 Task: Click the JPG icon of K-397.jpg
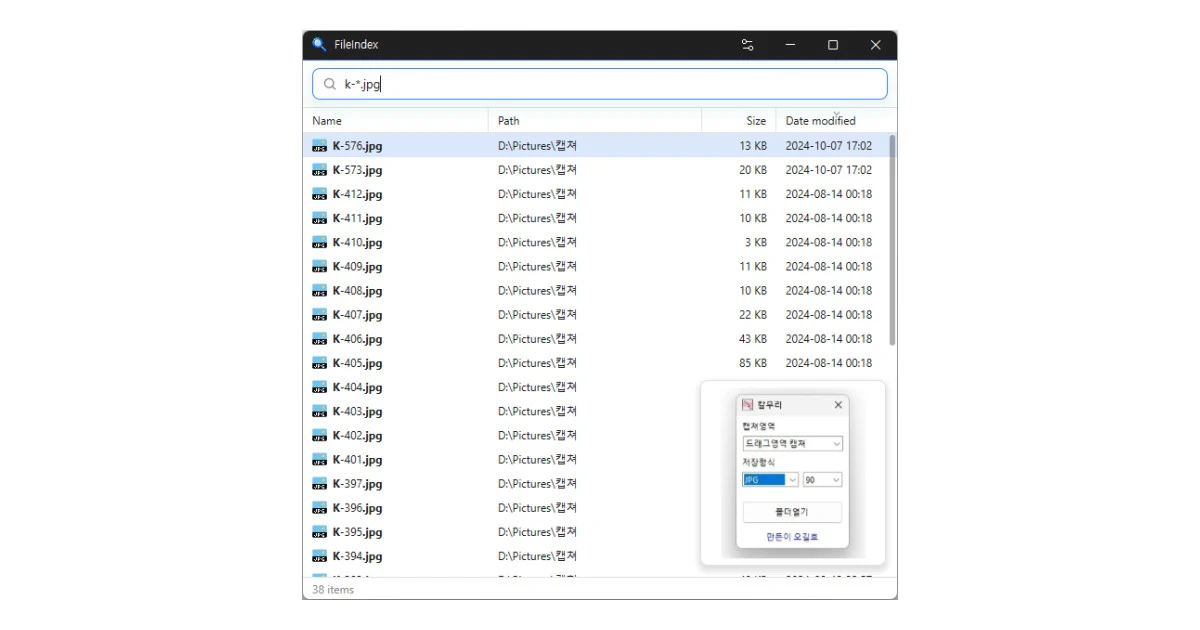coord(320,484)
